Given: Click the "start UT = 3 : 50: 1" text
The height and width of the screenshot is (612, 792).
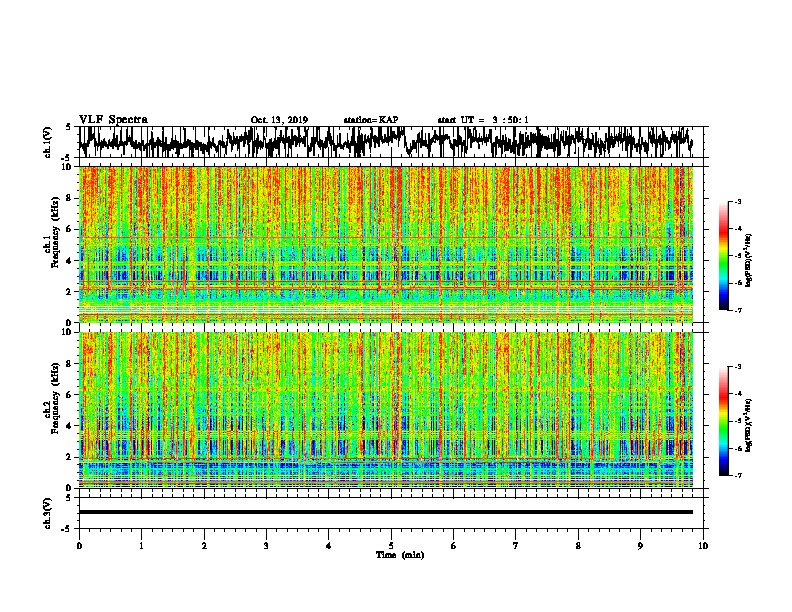Looking at the screenshot, I should click(x=483, y=120).
